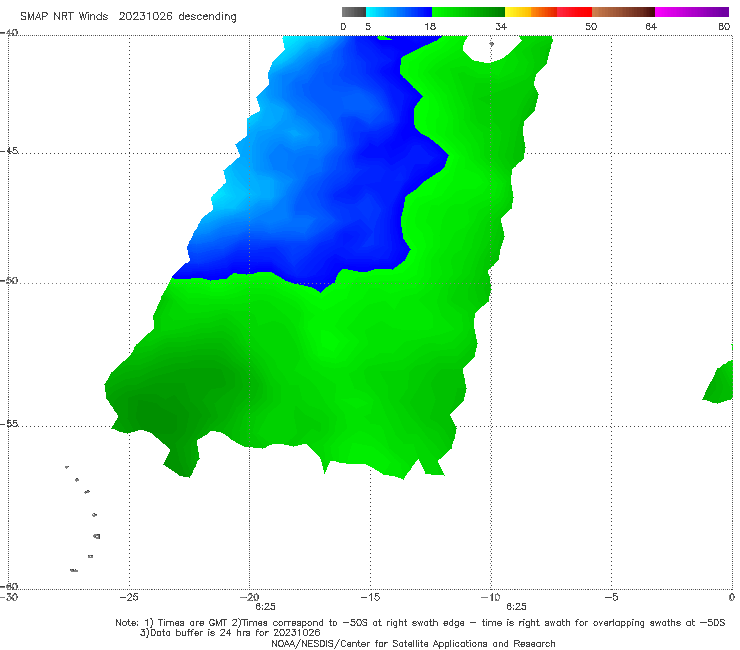Click the longitude axis label '-20'
740x650 pixels.
(250, 597)
